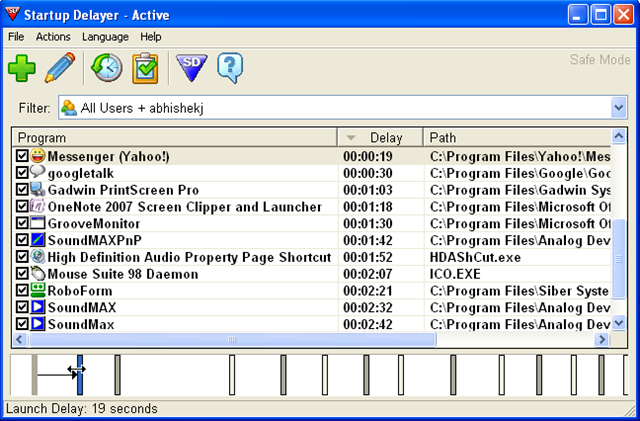640x421 pixels.
Task: Click the blue SD triangle icon
Action: click(191, 68)
